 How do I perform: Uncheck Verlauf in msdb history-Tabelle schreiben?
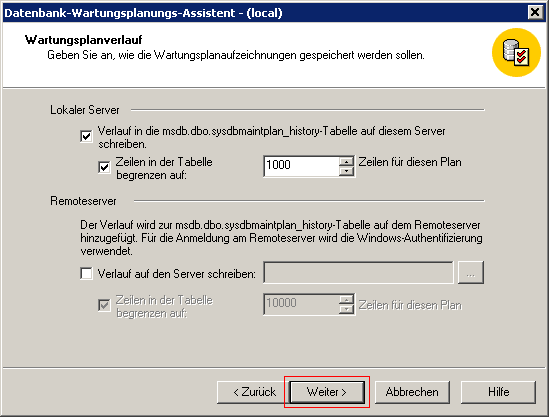click(x=86, y=136)
